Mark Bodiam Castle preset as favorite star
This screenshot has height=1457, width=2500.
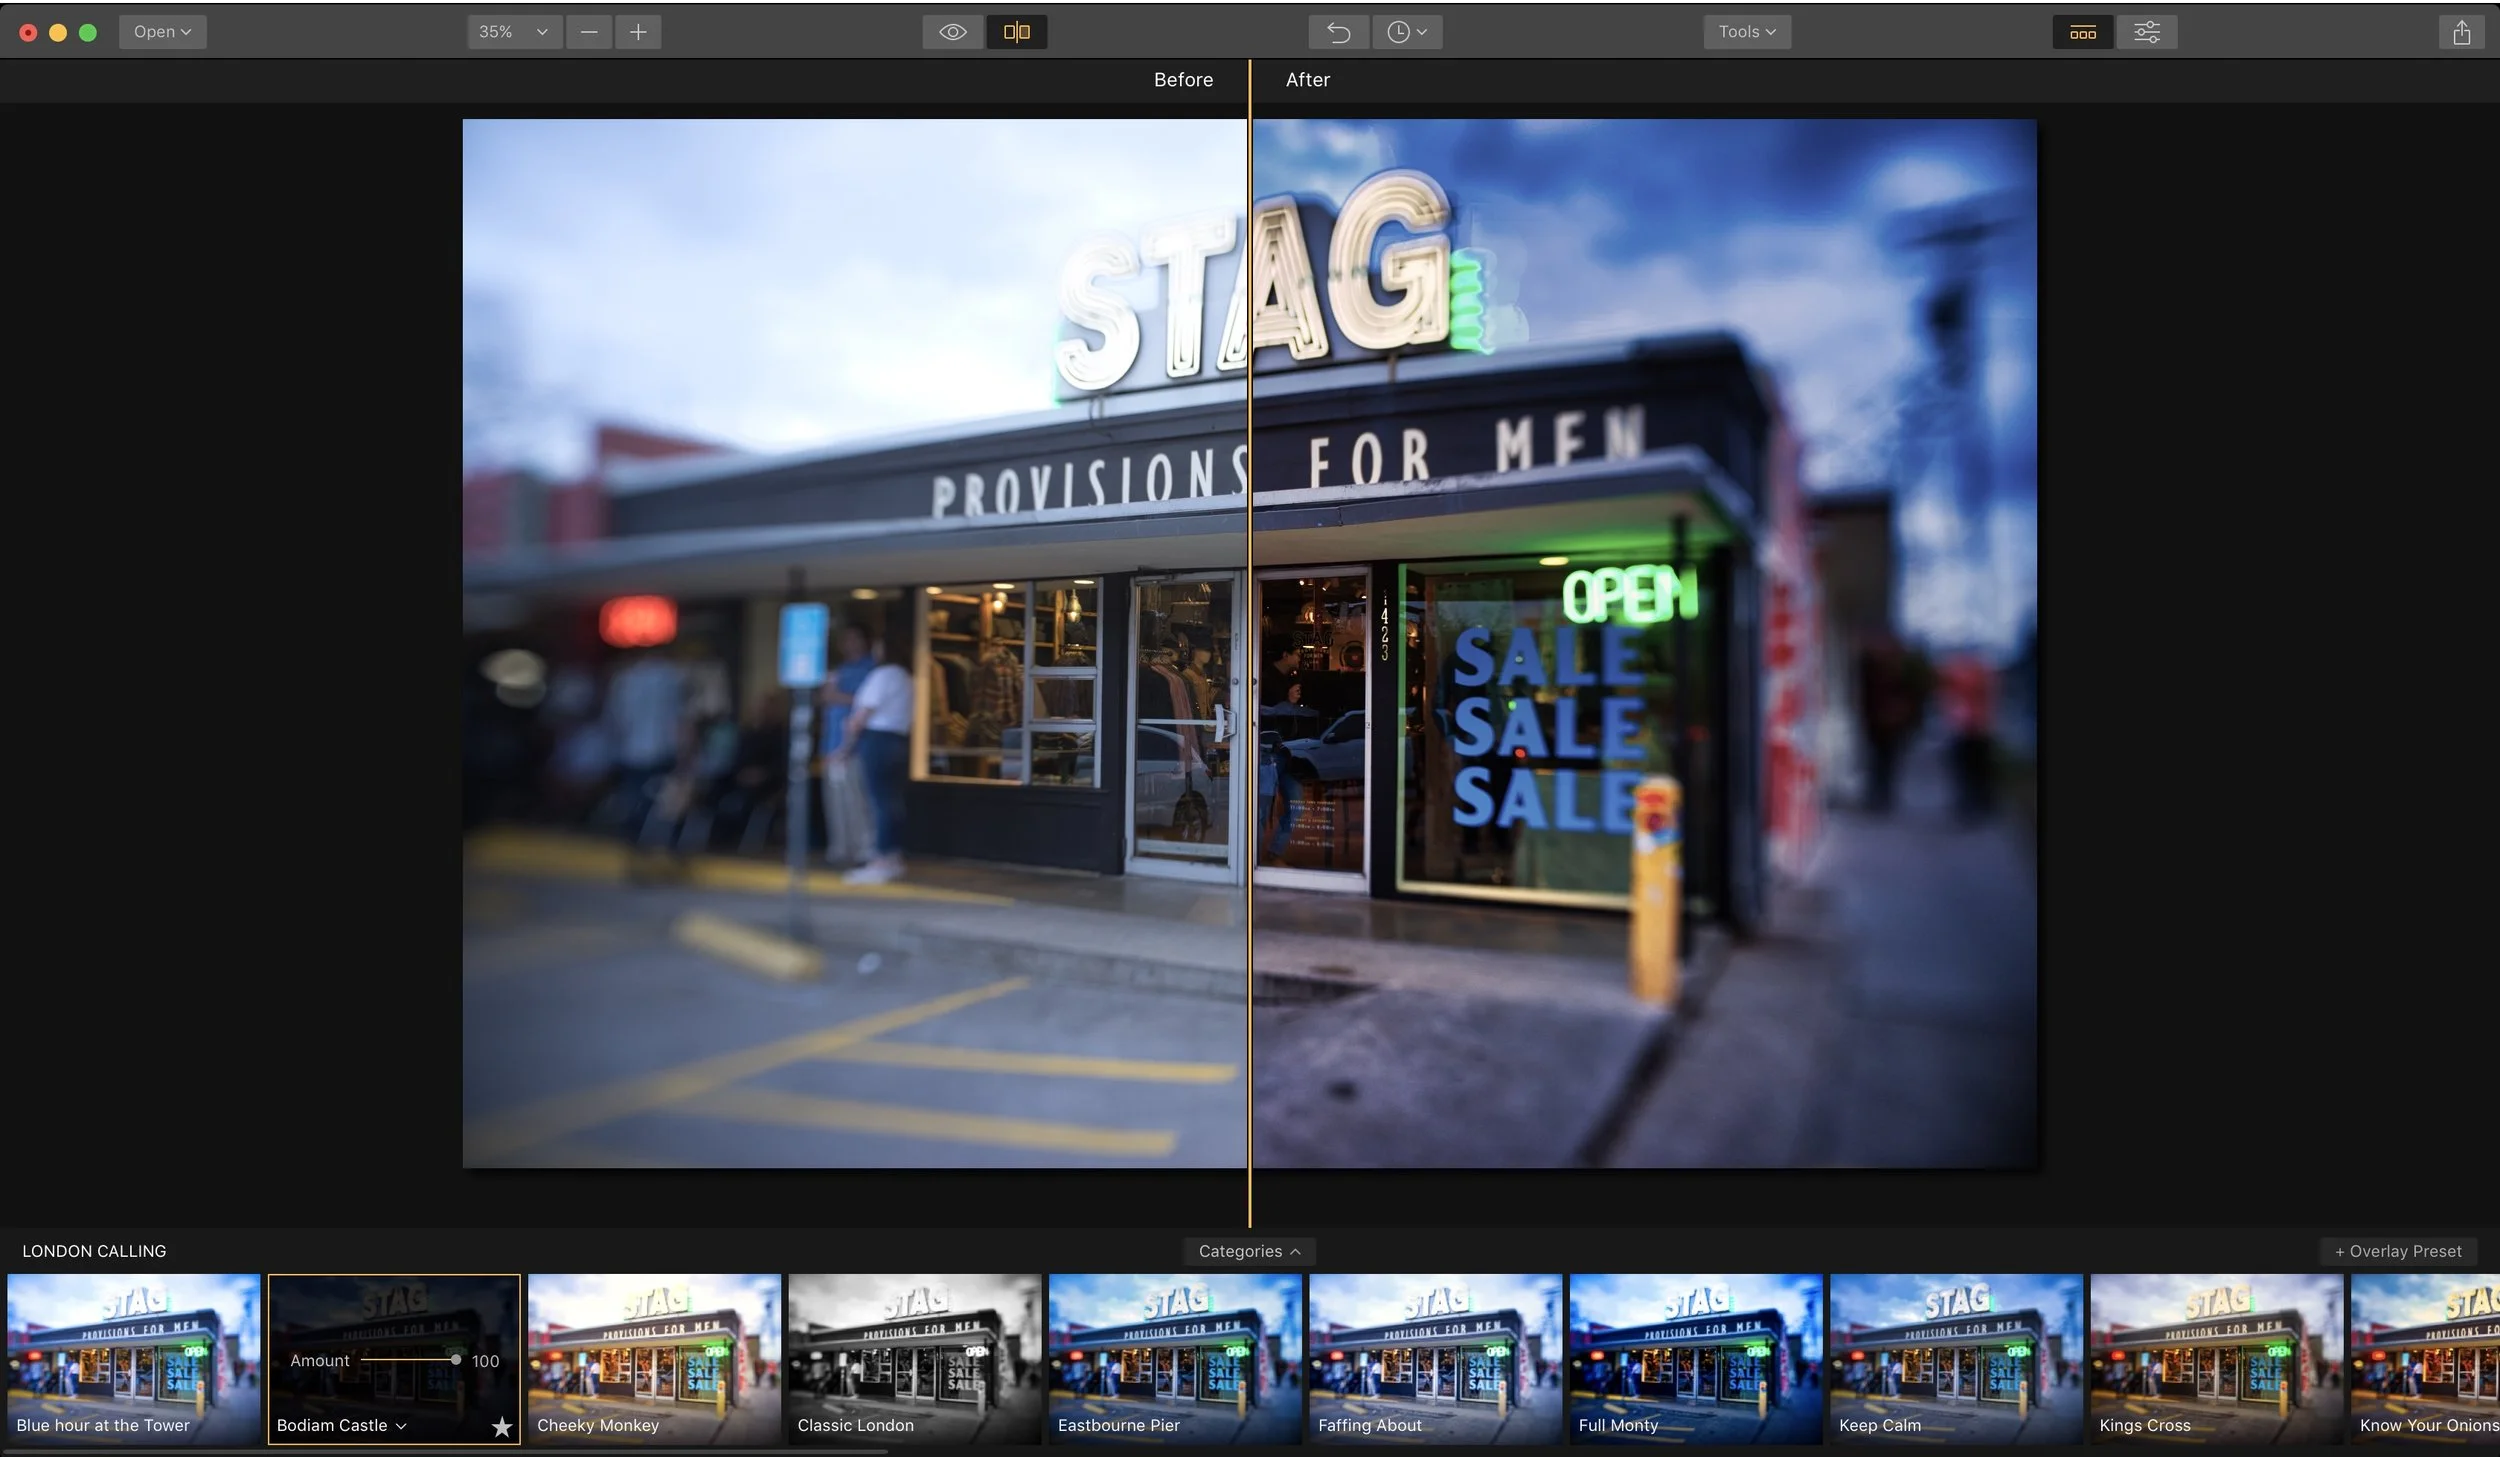502,1427
